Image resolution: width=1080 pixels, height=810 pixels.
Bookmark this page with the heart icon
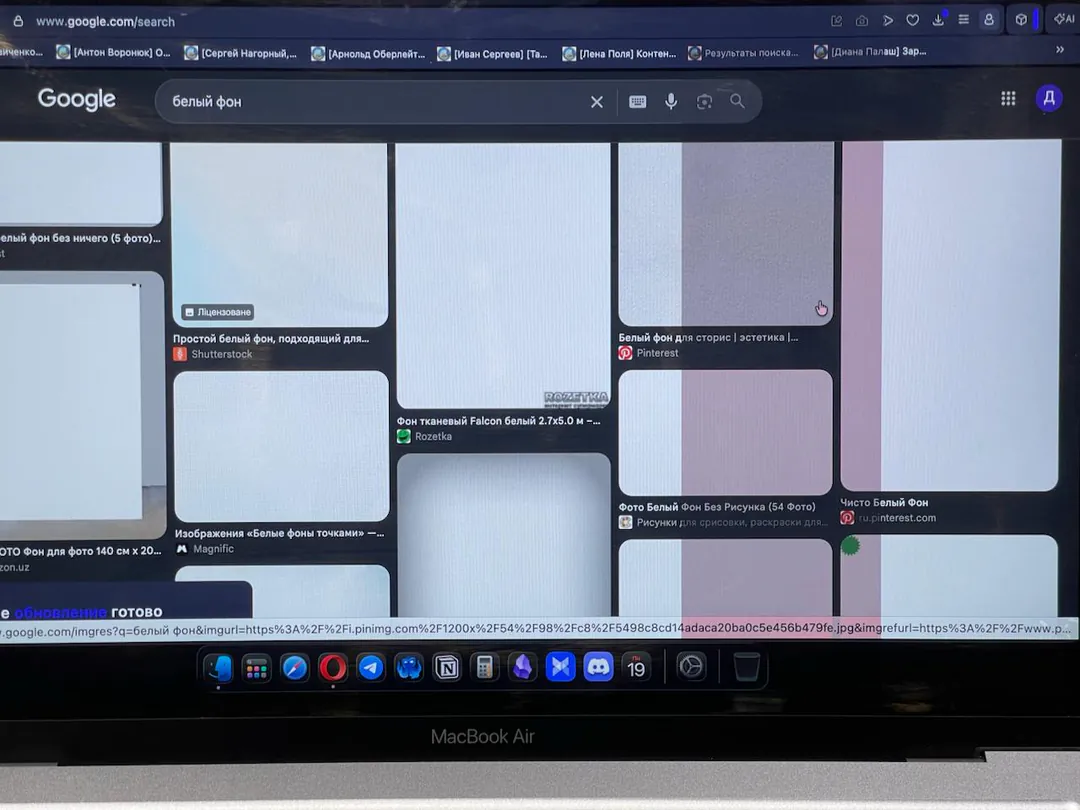coord(913,21)
